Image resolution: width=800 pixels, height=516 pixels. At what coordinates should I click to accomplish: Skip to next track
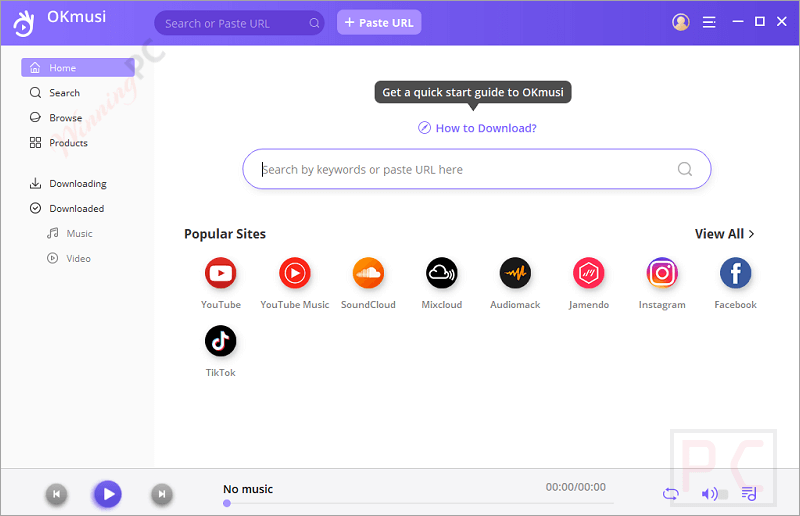(x=162, y=494)
